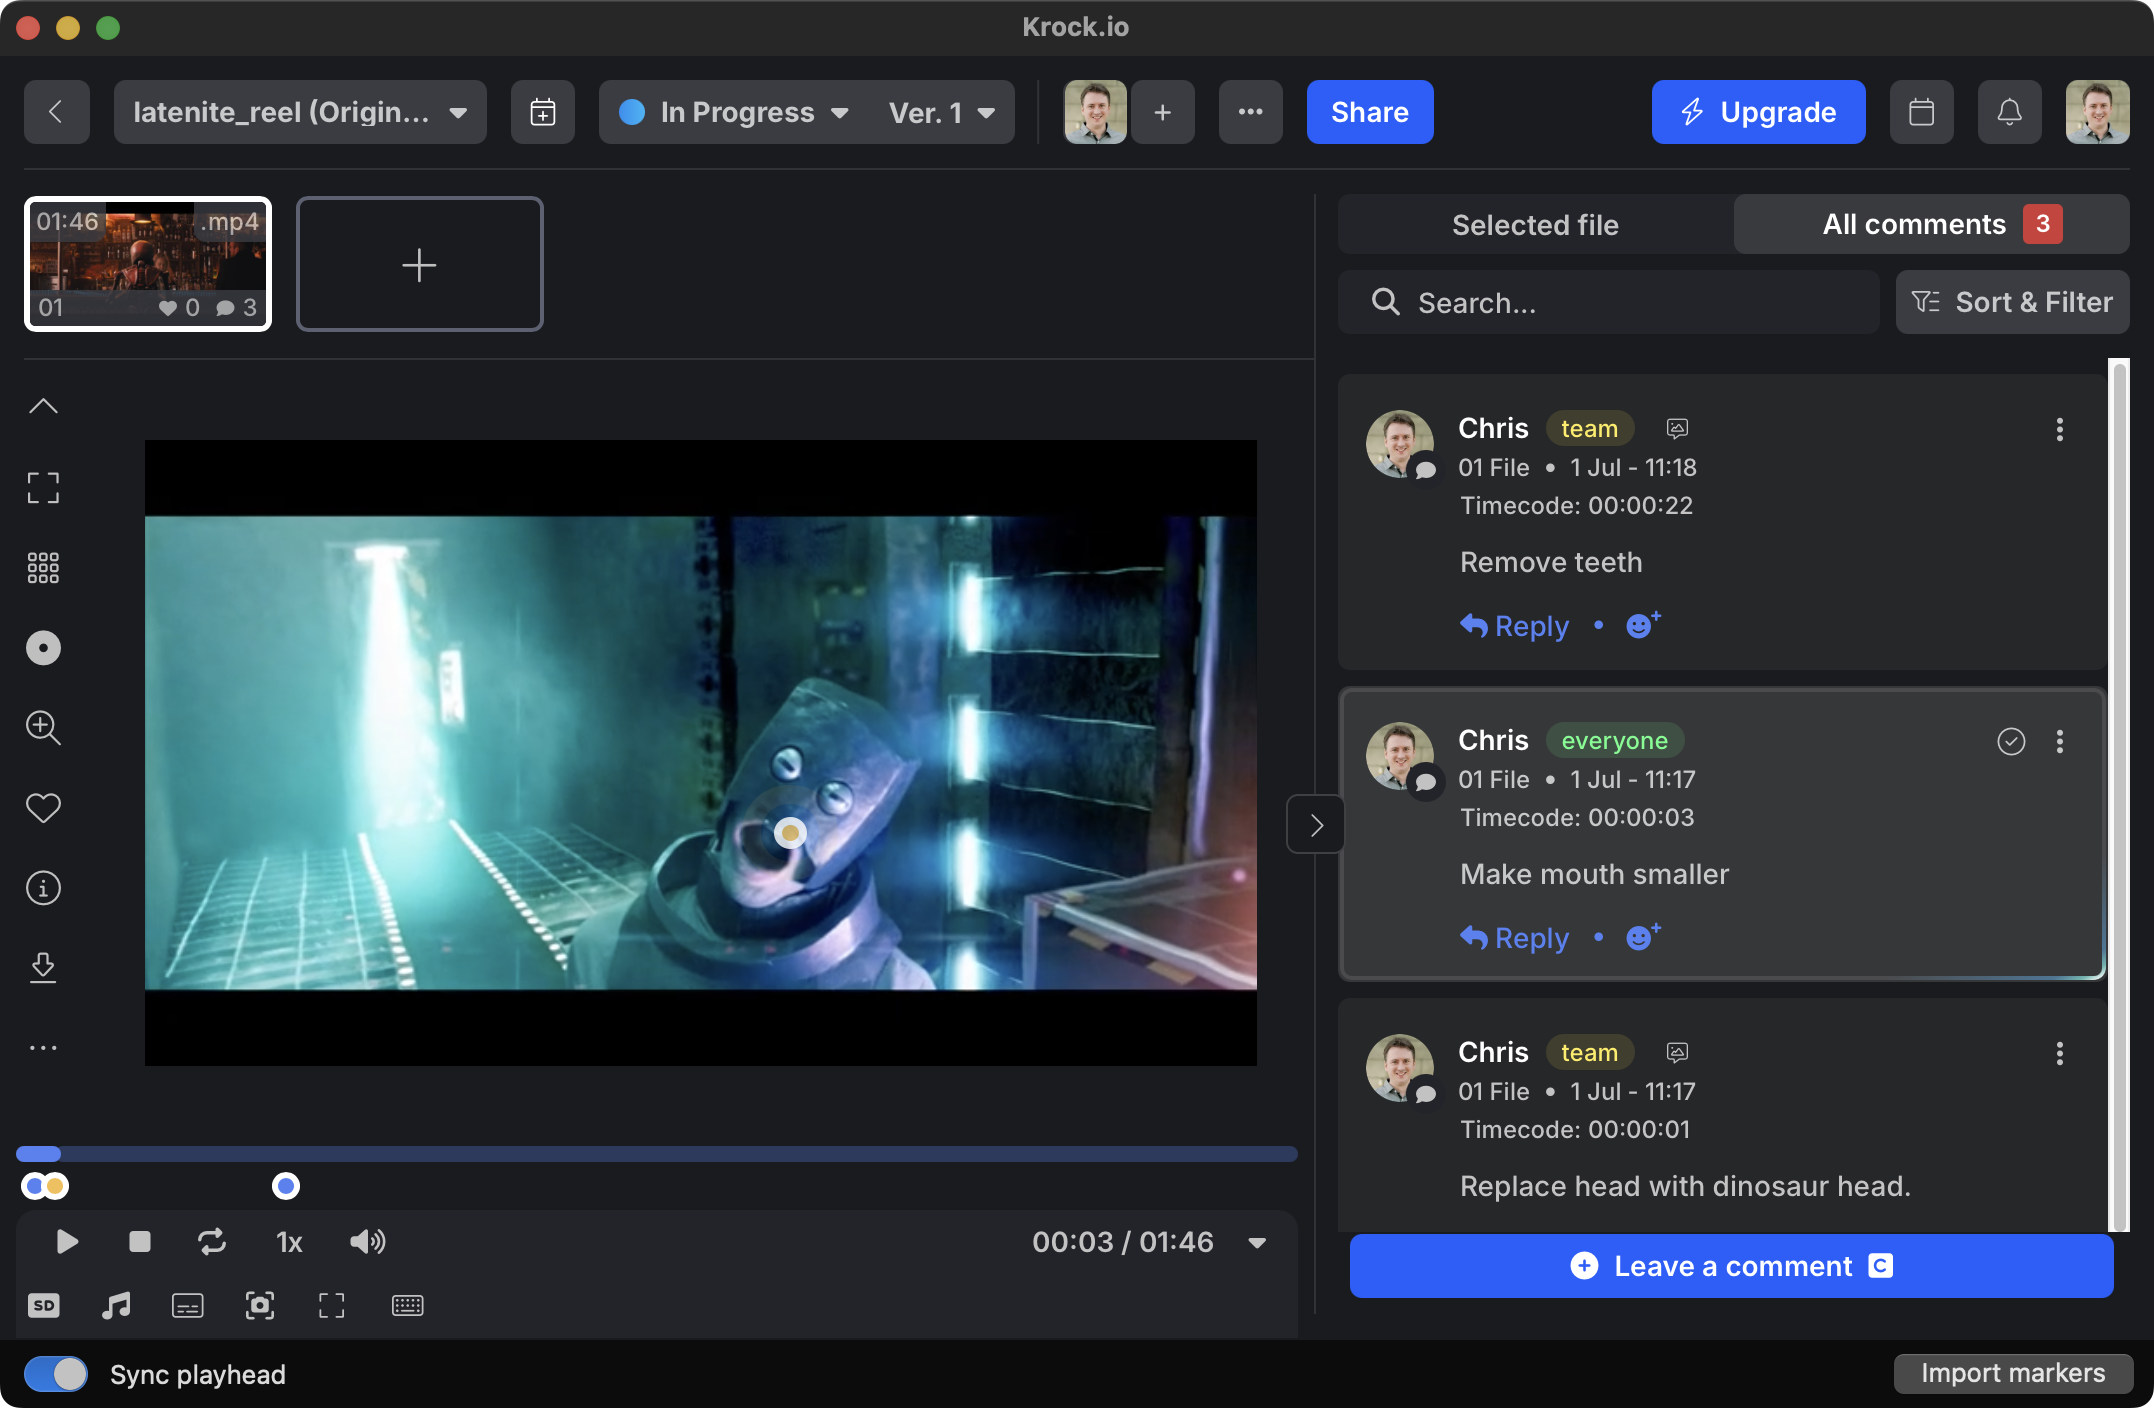Image resolution: width=2154 pixels, height=1408 pixels.
Task: Open the In Progress status dropdown
Action: tap(736, 112)
